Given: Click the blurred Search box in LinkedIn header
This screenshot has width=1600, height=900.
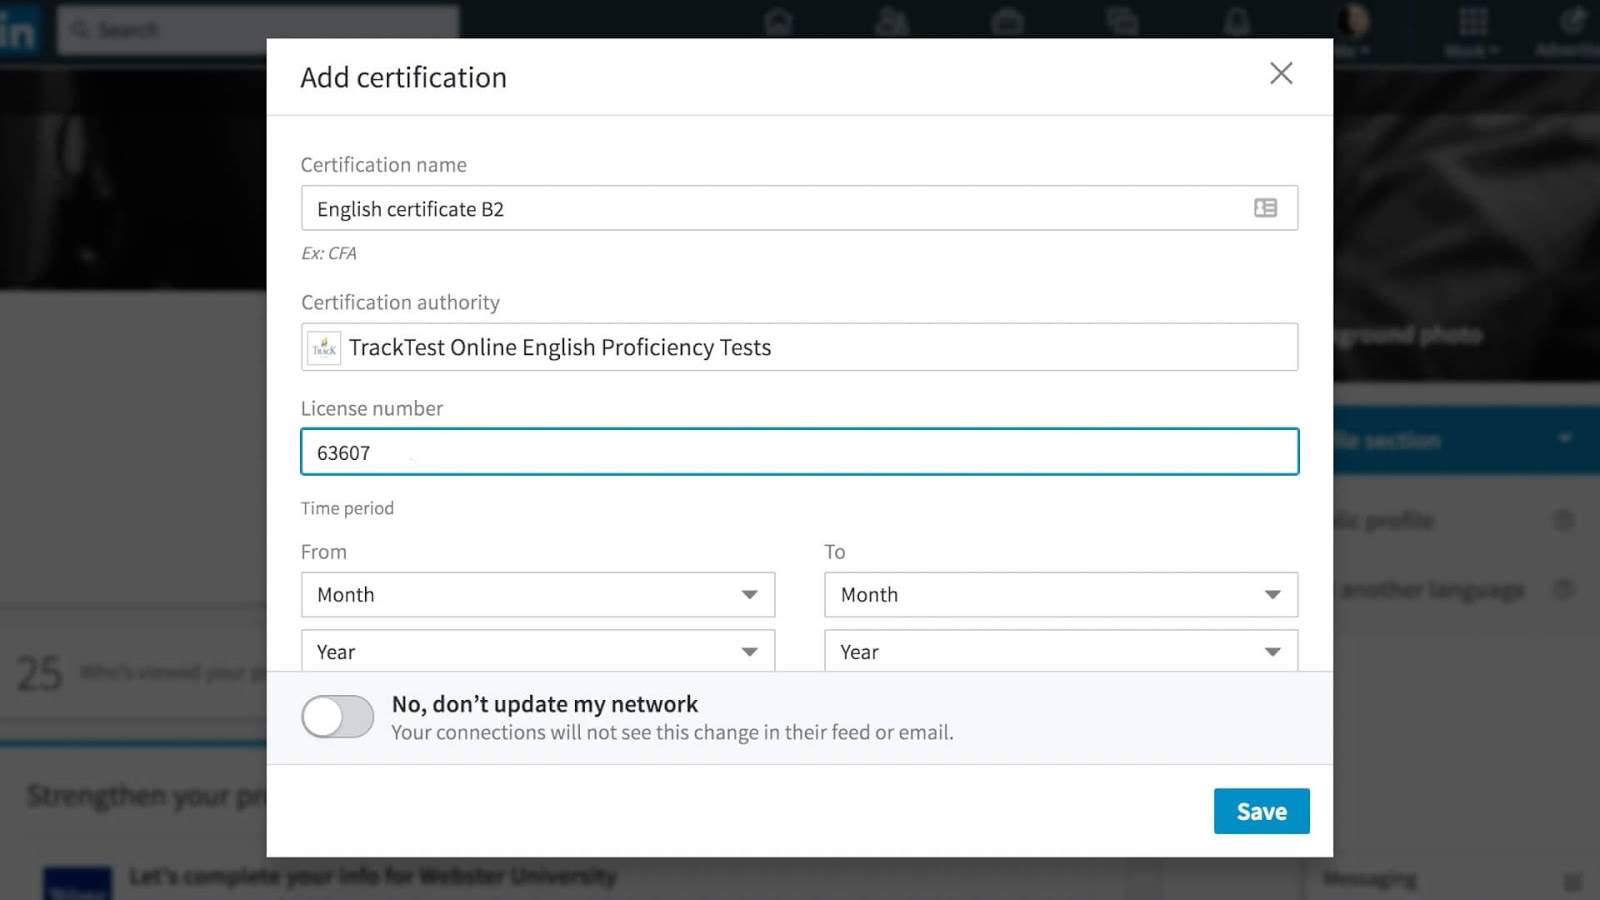Looking at the screenshot, I should (x=258, y=30).
